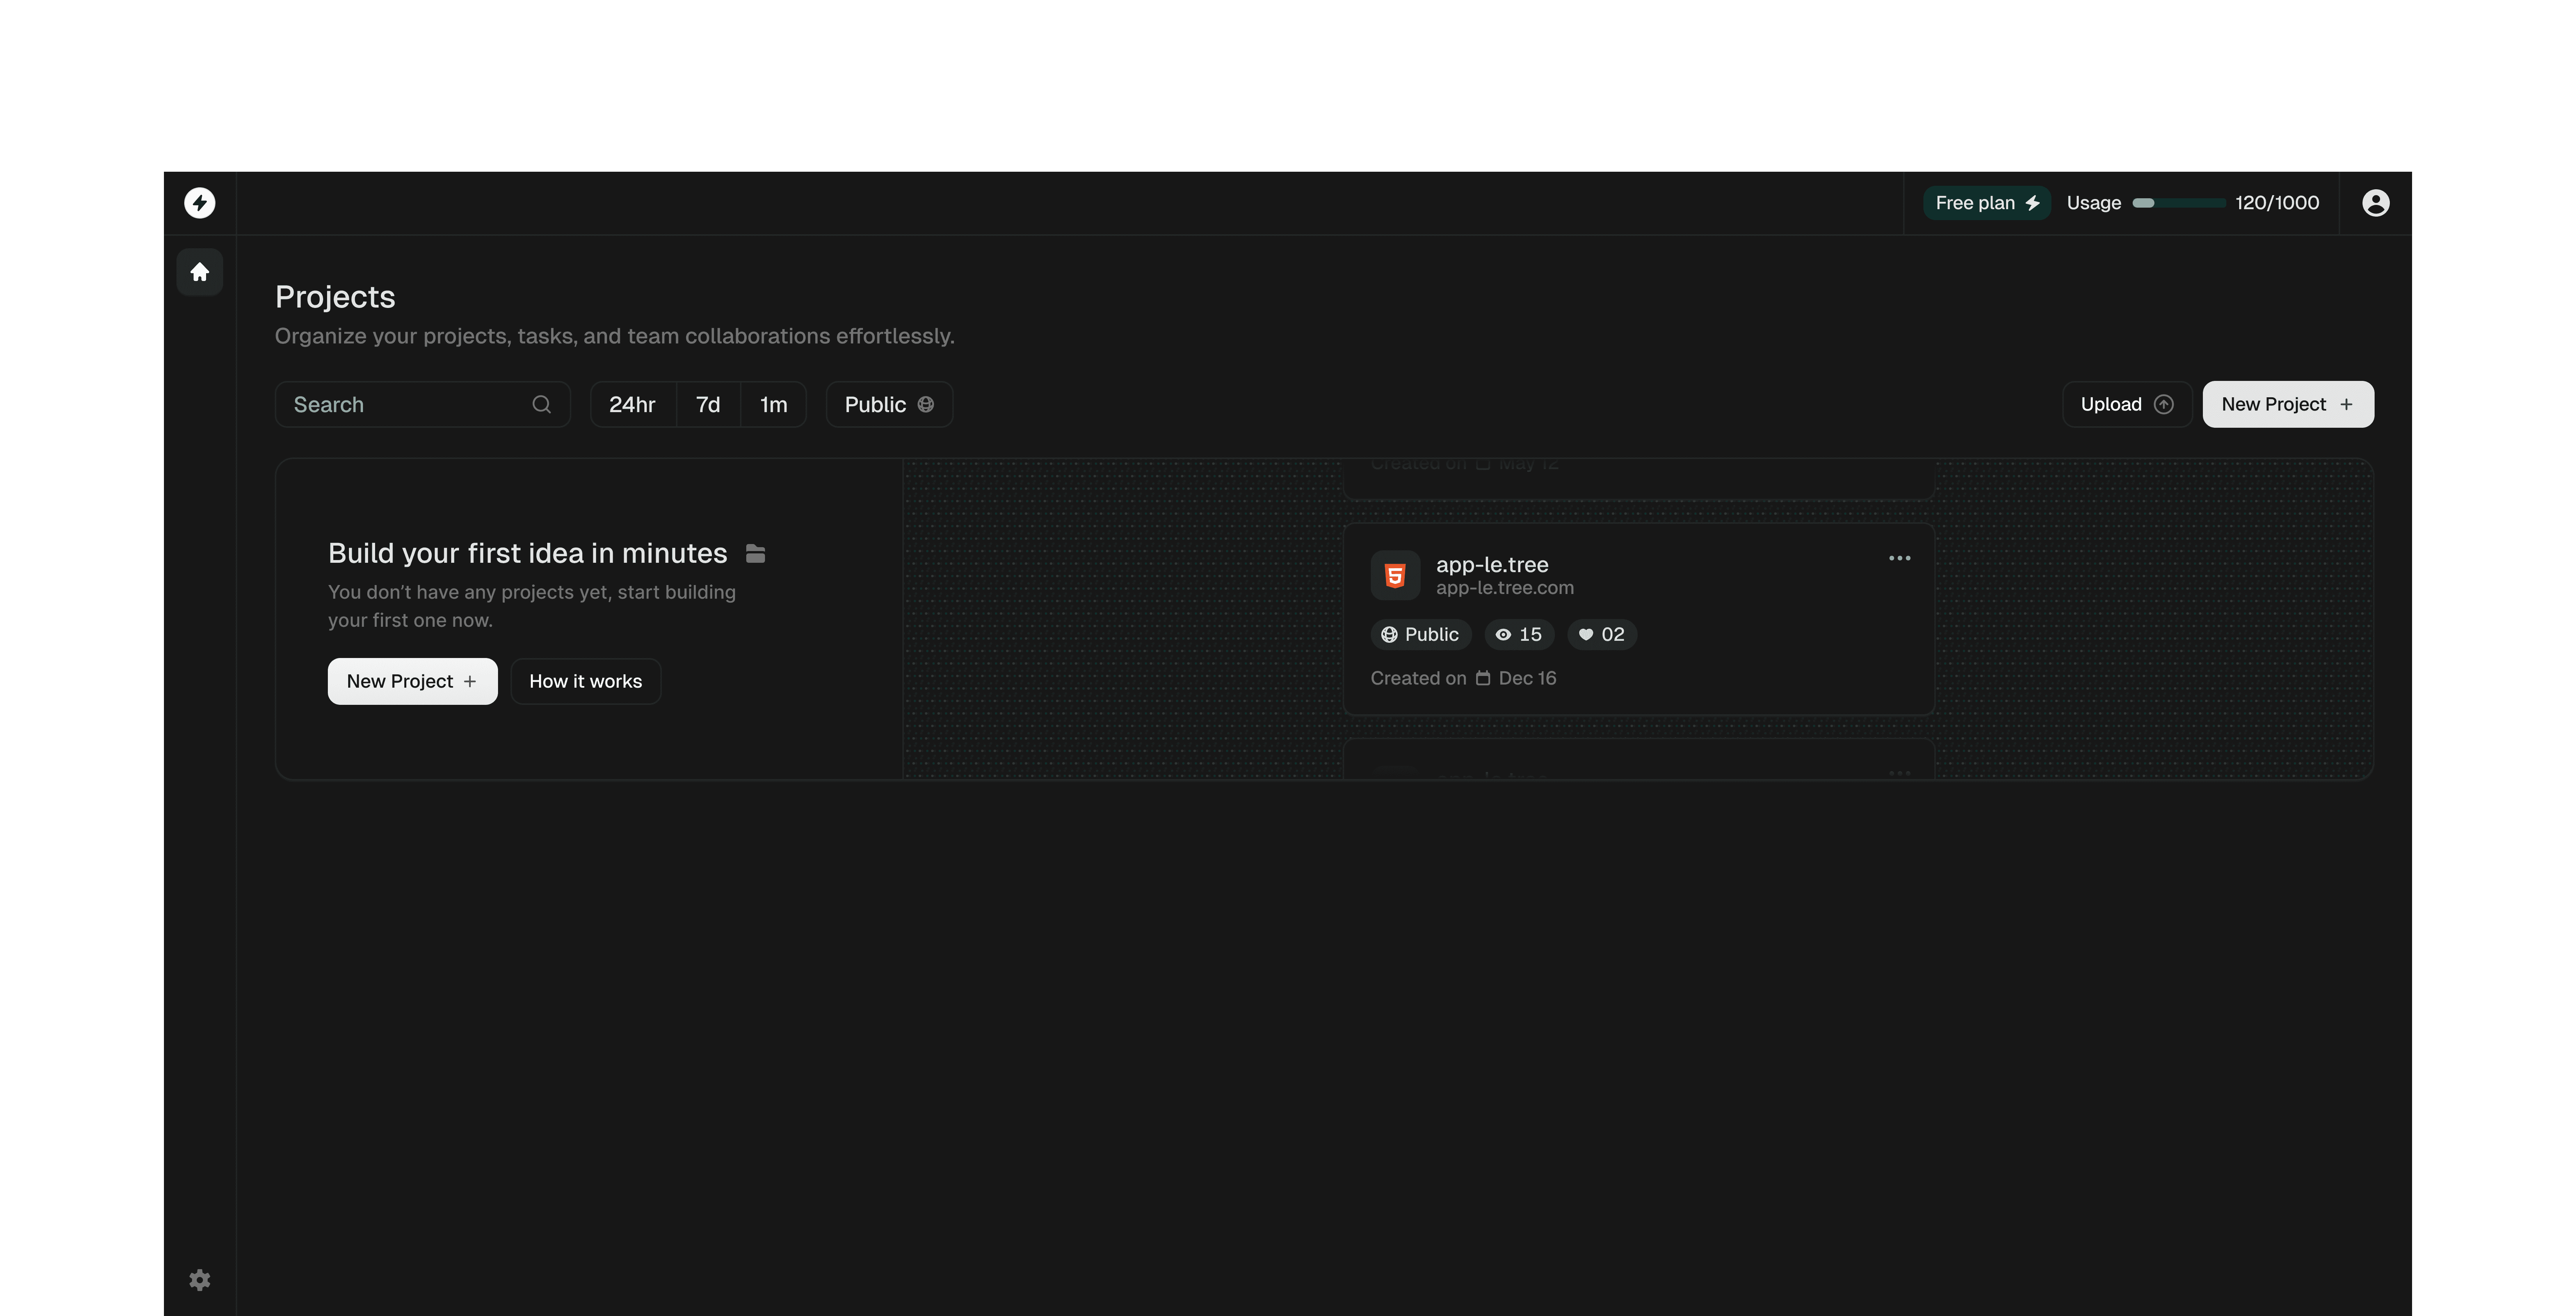Click the lightning bolt app logo
The height and width of the screenshot is (1316, 2576).
[x=199, y=203]
